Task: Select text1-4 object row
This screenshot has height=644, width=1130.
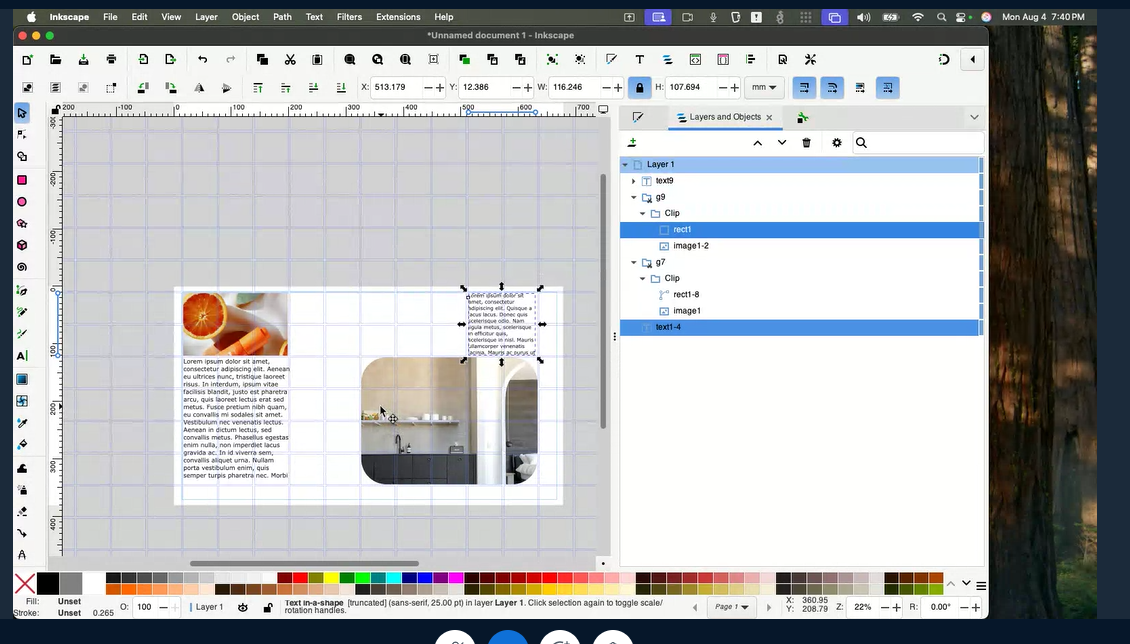Action: 800,327
